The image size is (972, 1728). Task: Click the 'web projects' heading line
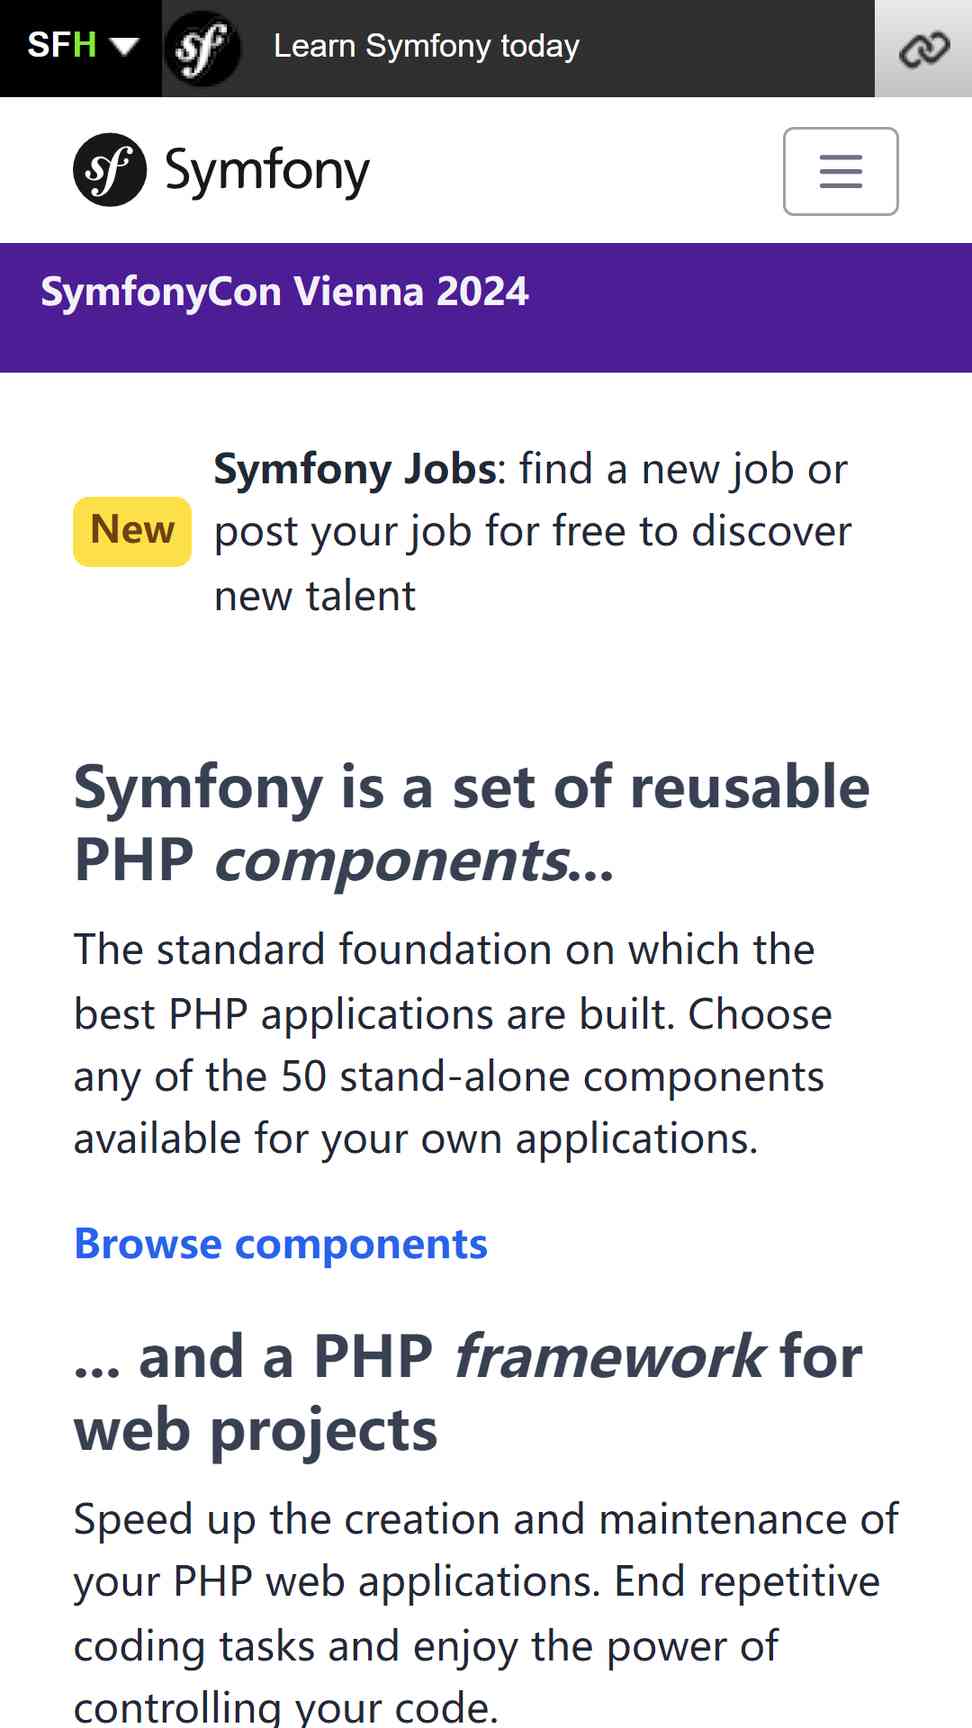256,1430
